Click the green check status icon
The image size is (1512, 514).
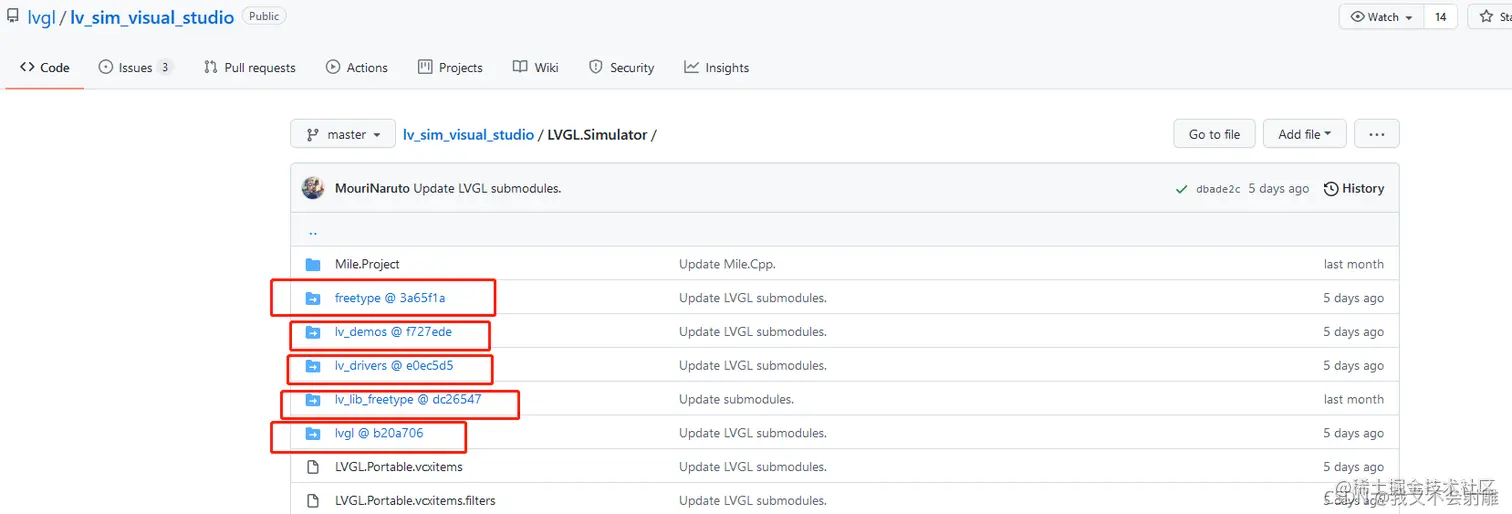pyautogui.click(x=1182, y=189)
